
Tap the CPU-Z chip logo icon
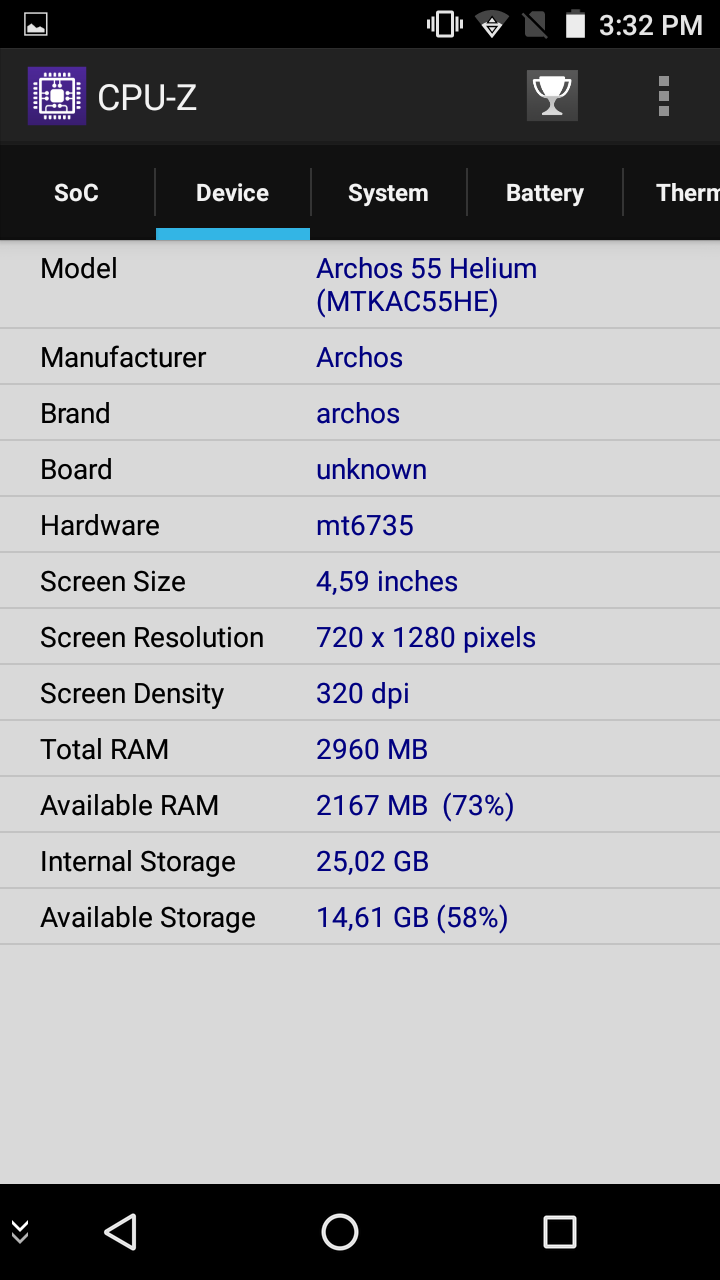click(x=57, y=96)
